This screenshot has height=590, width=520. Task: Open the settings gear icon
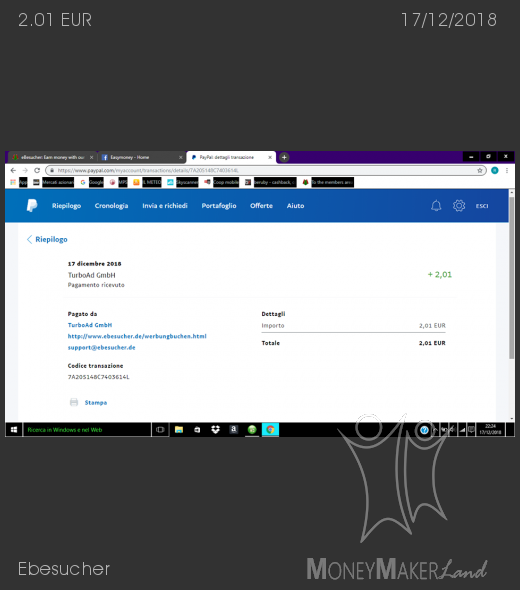tap(459, 205)
